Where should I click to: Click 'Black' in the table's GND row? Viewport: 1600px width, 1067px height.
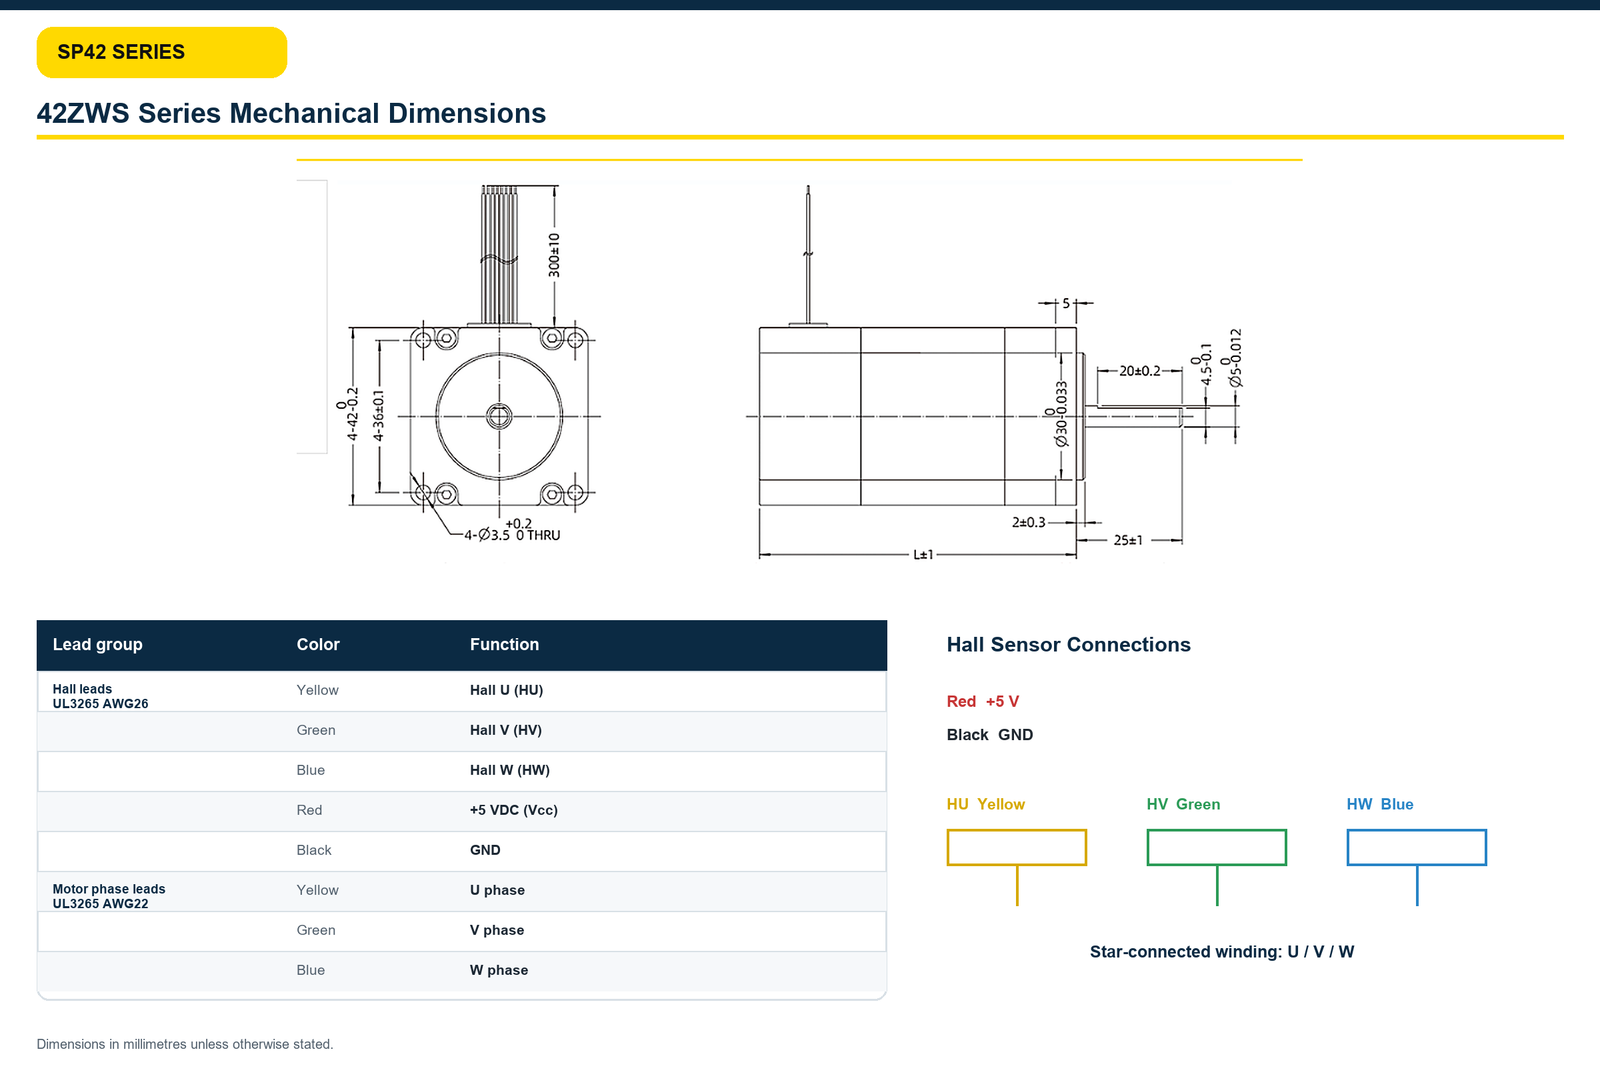[313, 850]
